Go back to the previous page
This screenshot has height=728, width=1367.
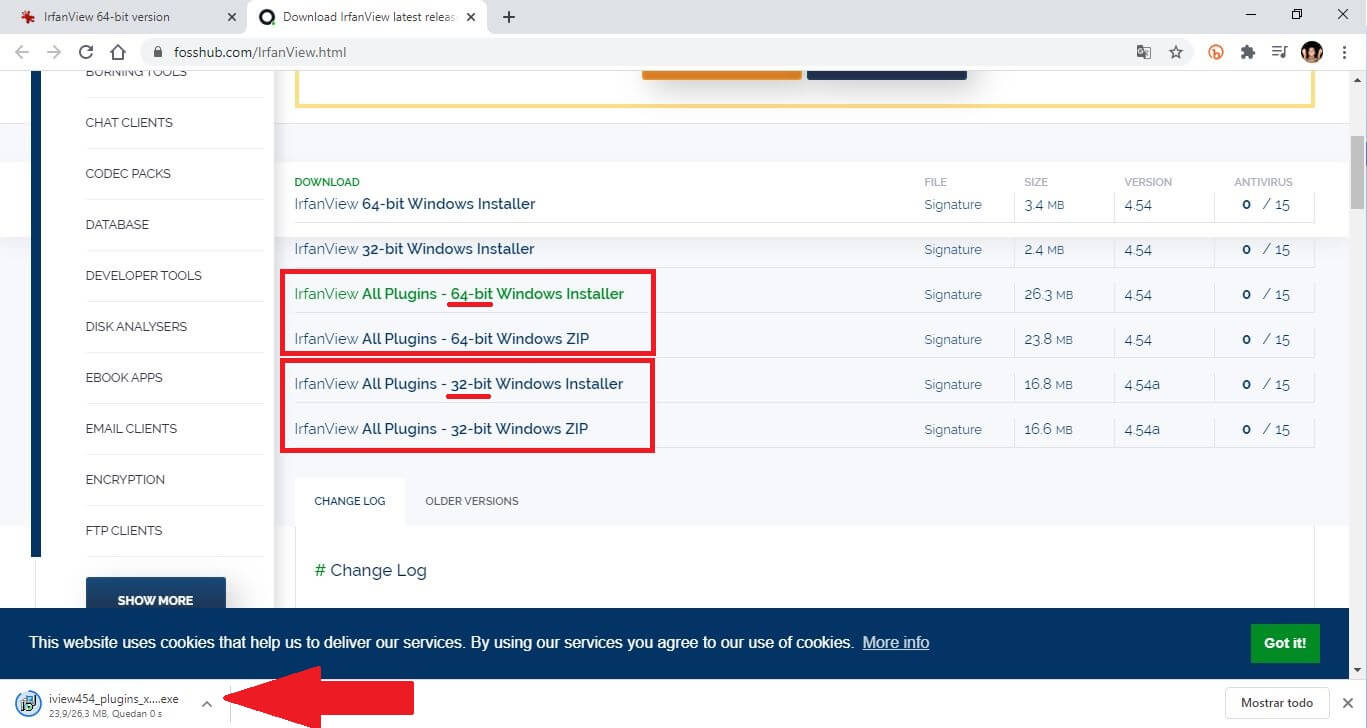[x=24, y=52]
